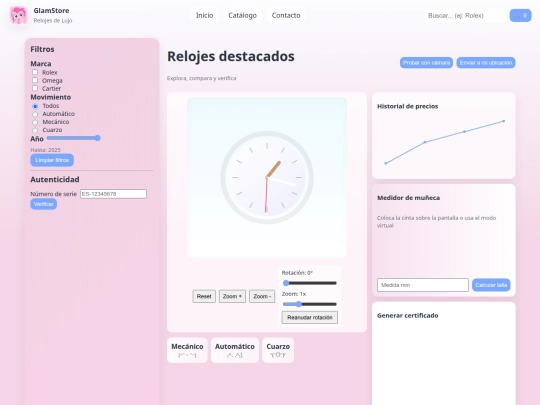Click Probar con cámara button

426,63
